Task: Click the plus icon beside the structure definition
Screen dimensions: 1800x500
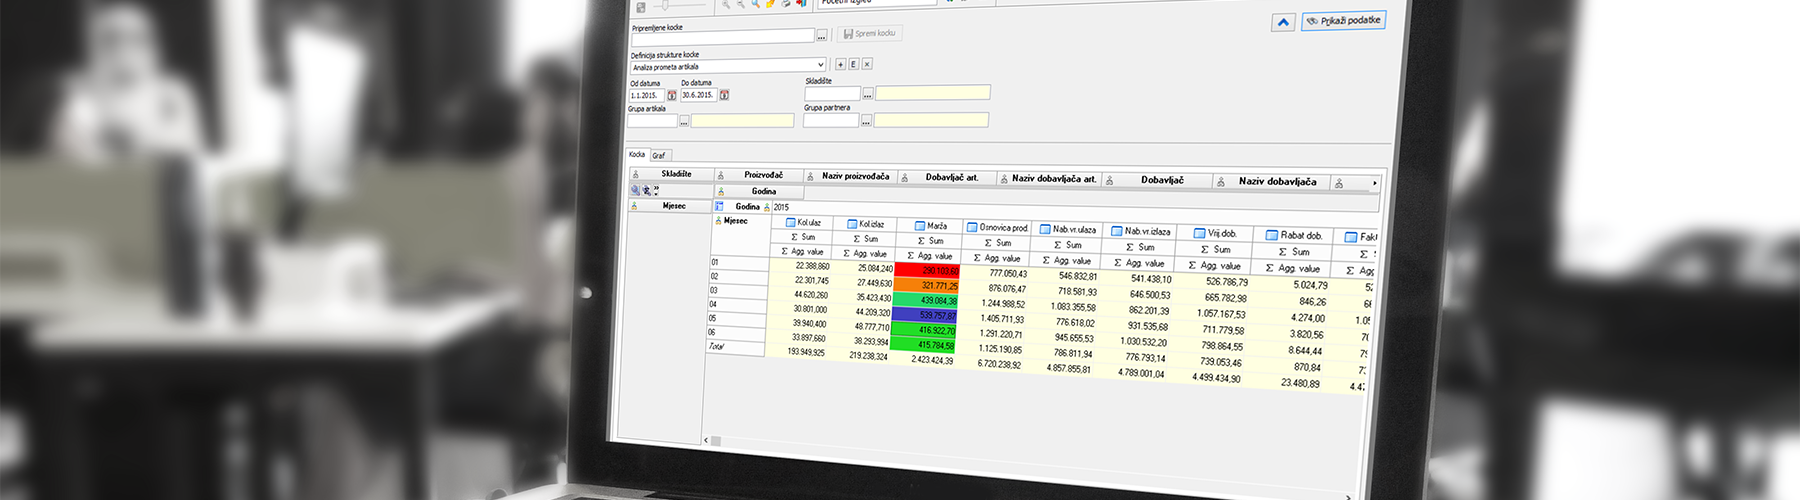Action: pyautogui.click(x=840, y=64)
